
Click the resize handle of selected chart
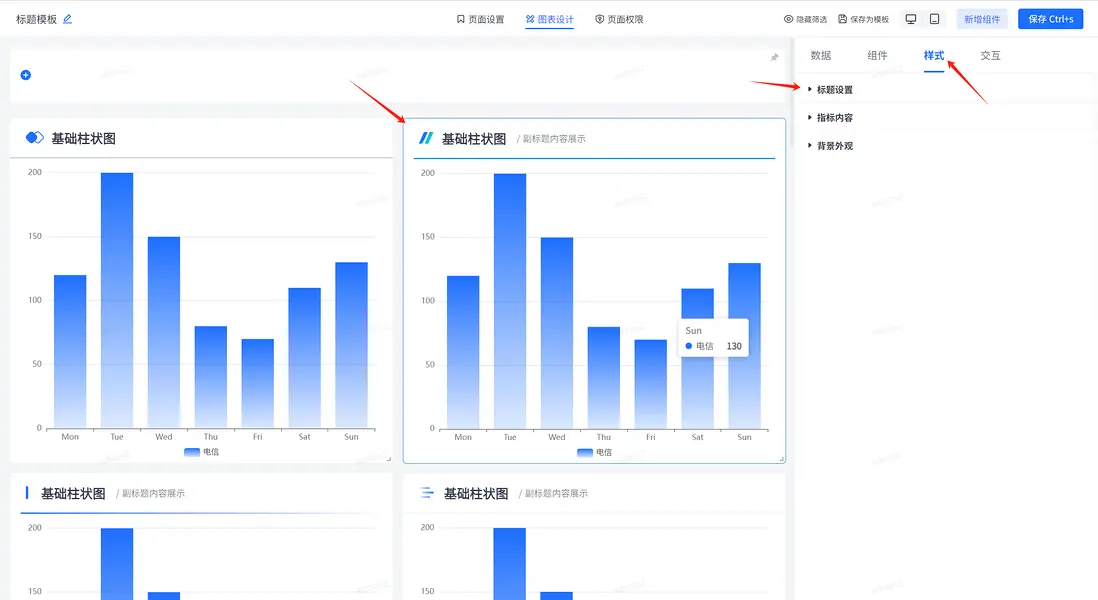(x=781, y=459)
